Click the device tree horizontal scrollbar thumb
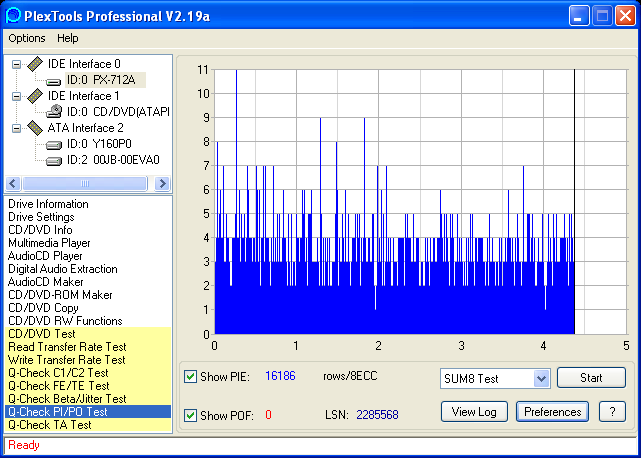 coord(85,184)
